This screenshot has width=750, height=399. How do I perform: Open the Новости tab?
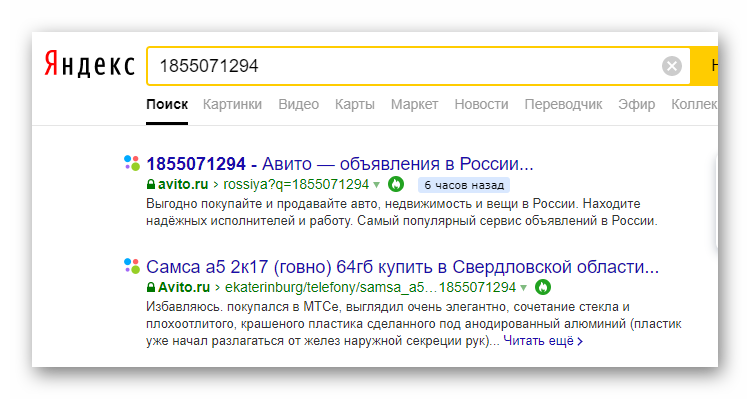pyautogui.click(x=481, y=104)
